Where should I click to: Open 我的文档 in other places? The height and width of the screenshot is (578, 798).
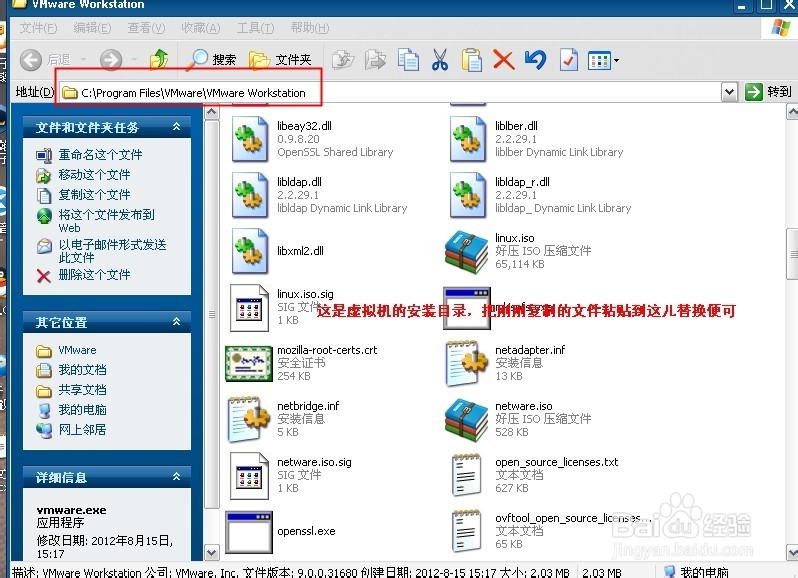pyautogui.click(x=82, y=370)
